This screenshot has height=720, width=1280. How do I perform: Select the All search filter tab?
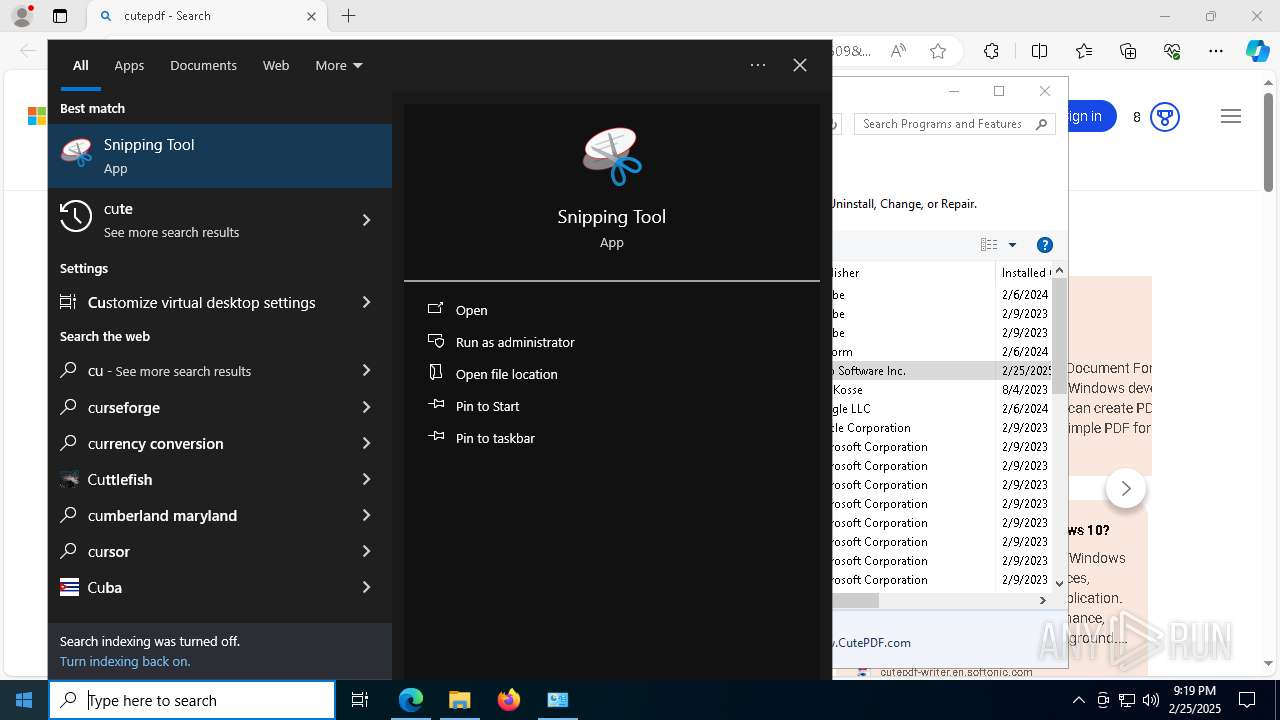[80, 65]
